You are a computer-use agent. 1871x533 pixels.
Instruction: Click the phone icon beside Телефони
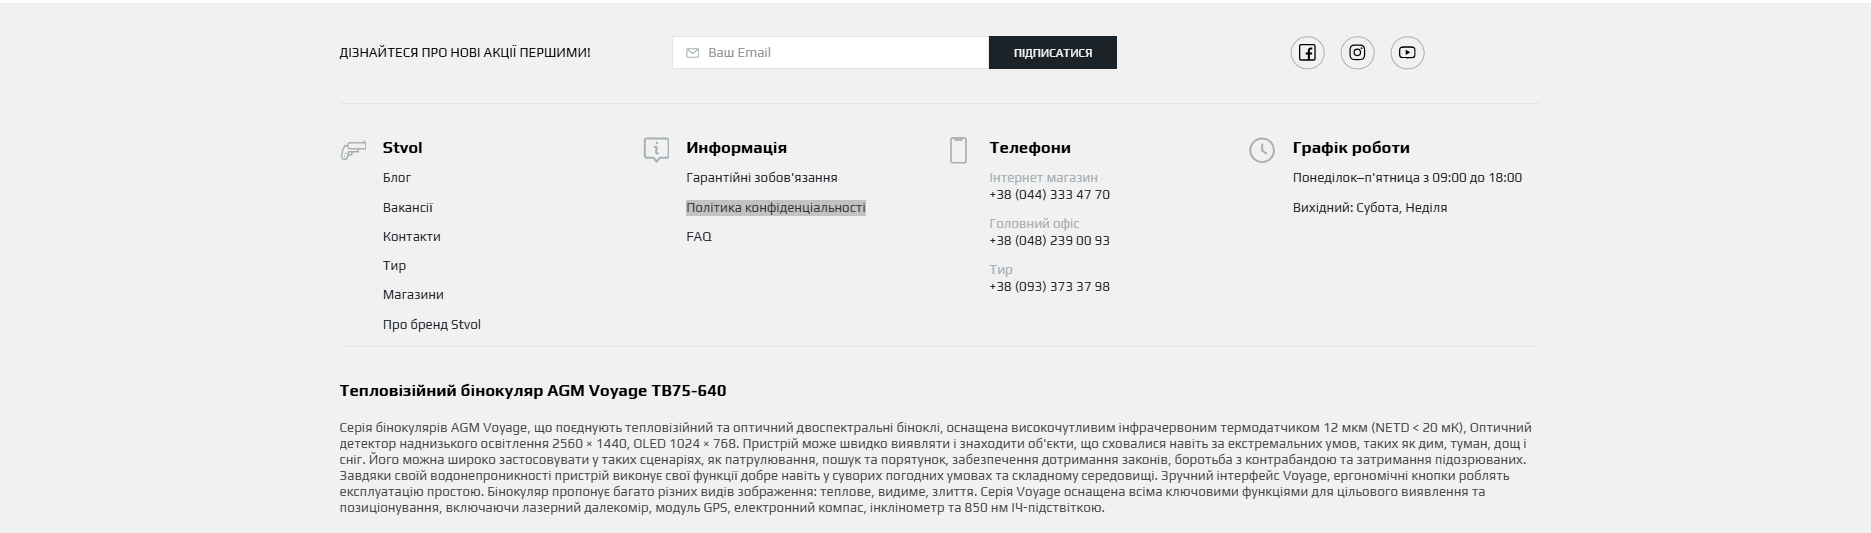pyautogui.click(x=958, y=150)
